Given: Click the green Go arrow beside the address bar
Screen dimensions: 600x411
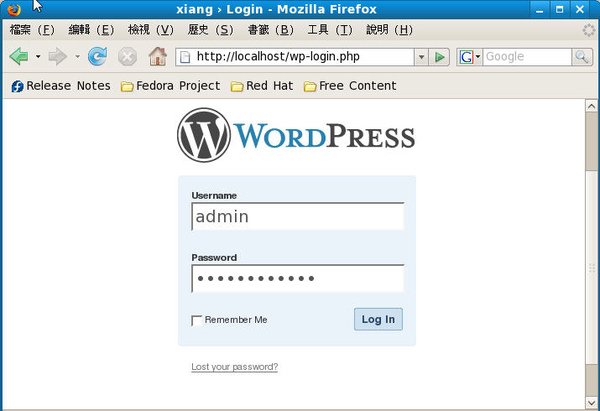Looking at the screenshot, I should coord(439,57).
